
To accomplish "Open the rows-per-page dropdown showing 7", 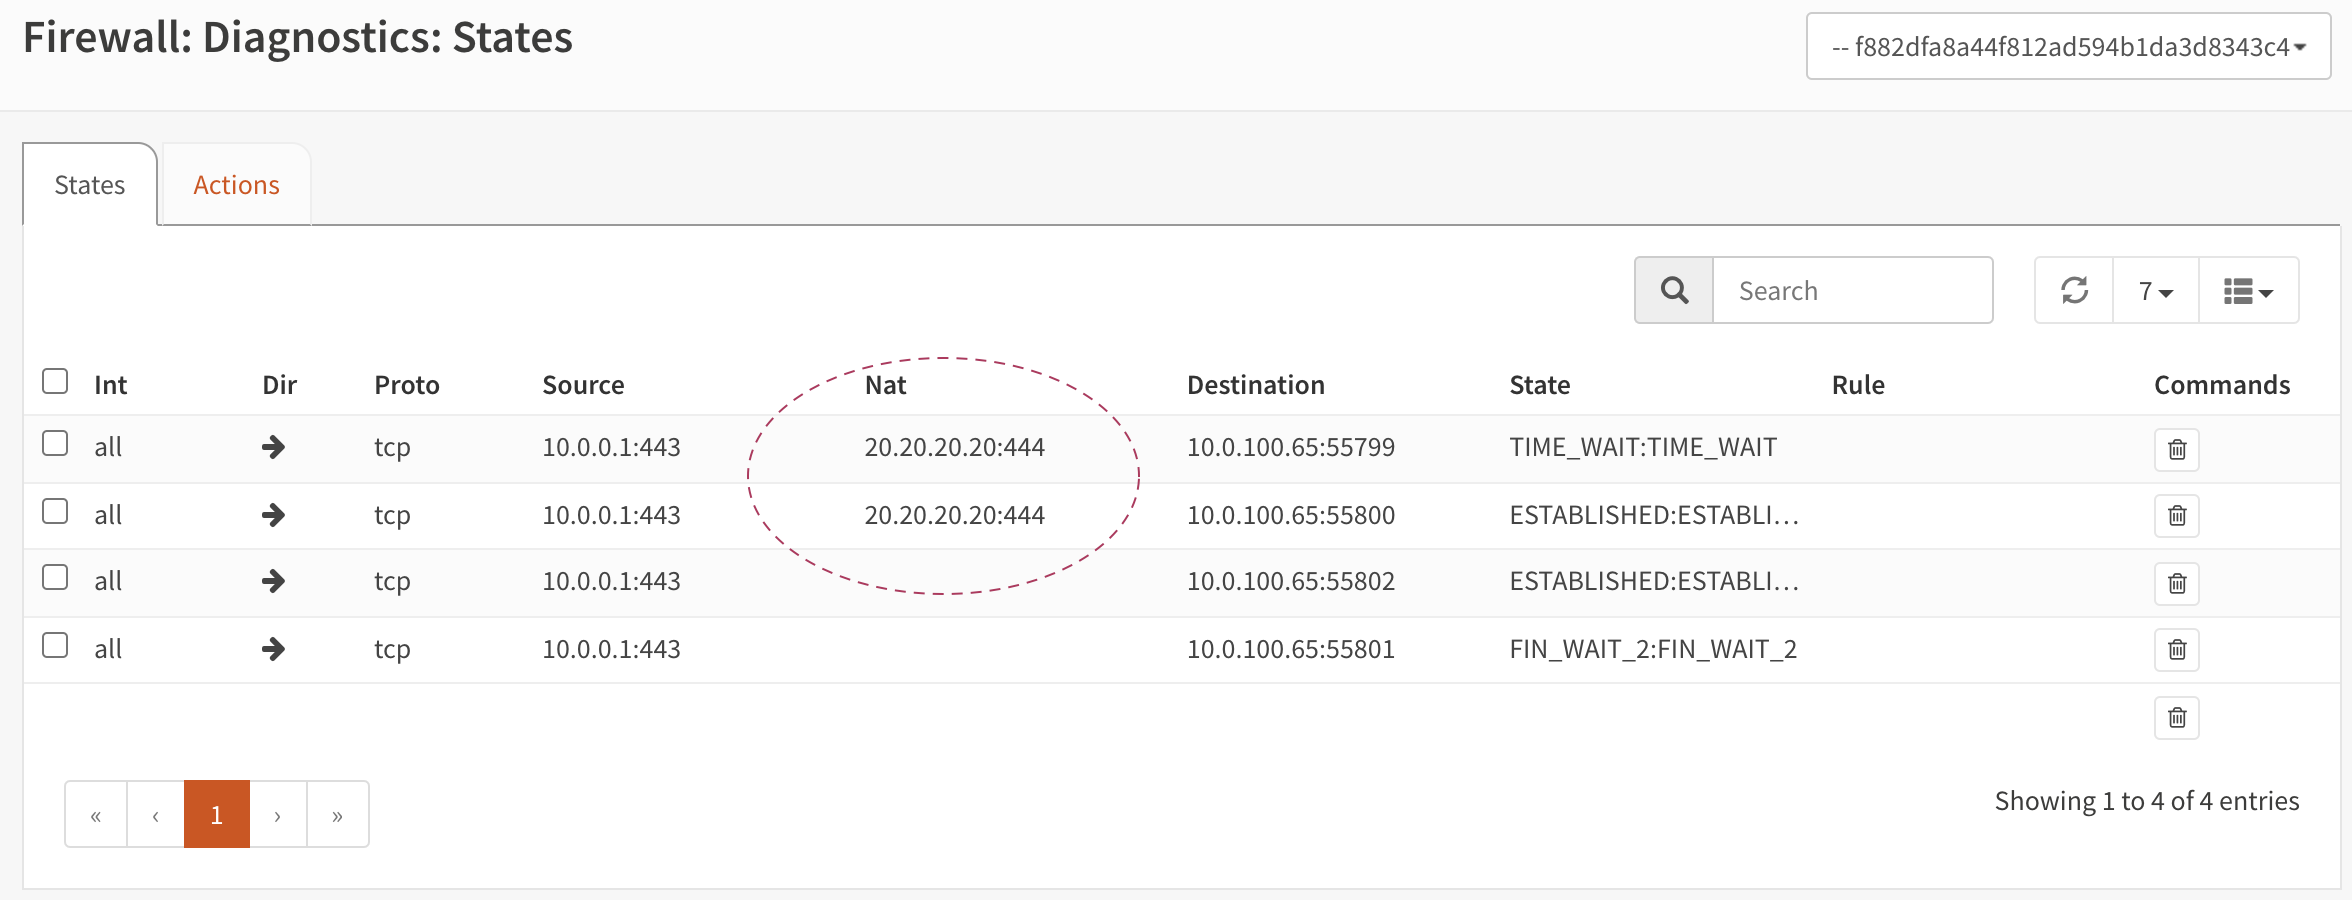I will tap(2156, 290).
